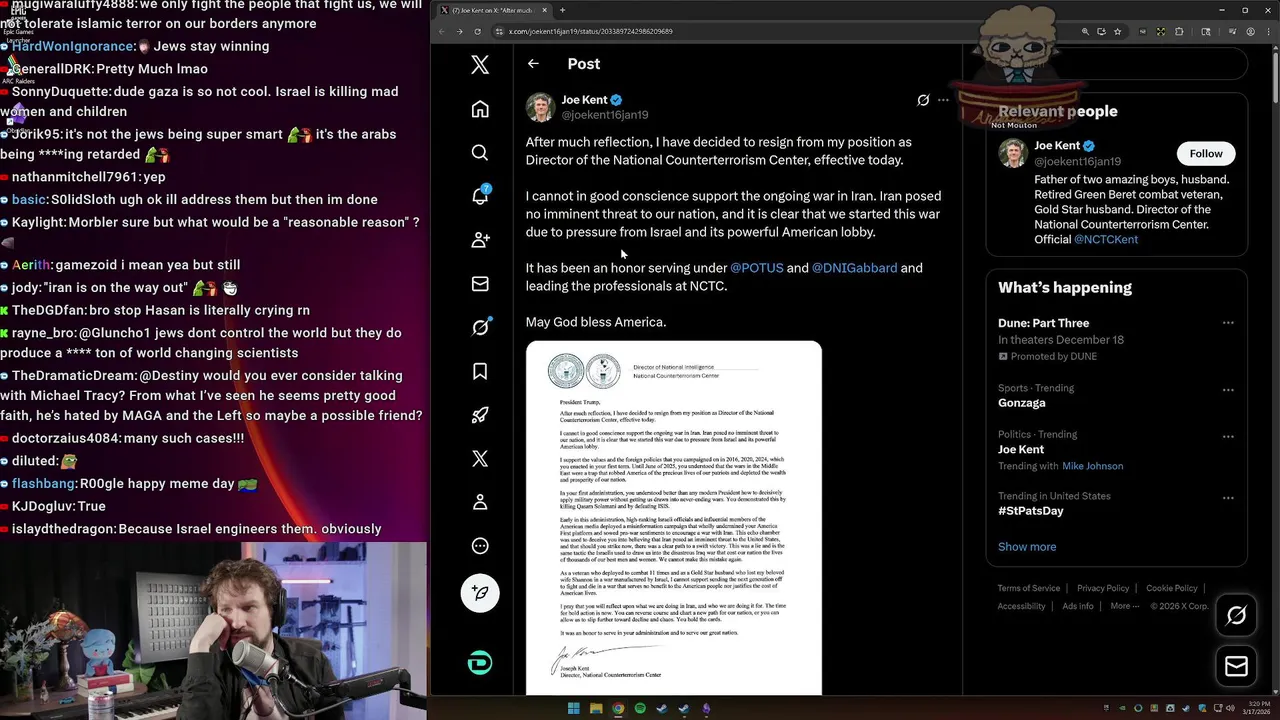
Task: Open the Profile person icon
Action: (x=480, y=502)
